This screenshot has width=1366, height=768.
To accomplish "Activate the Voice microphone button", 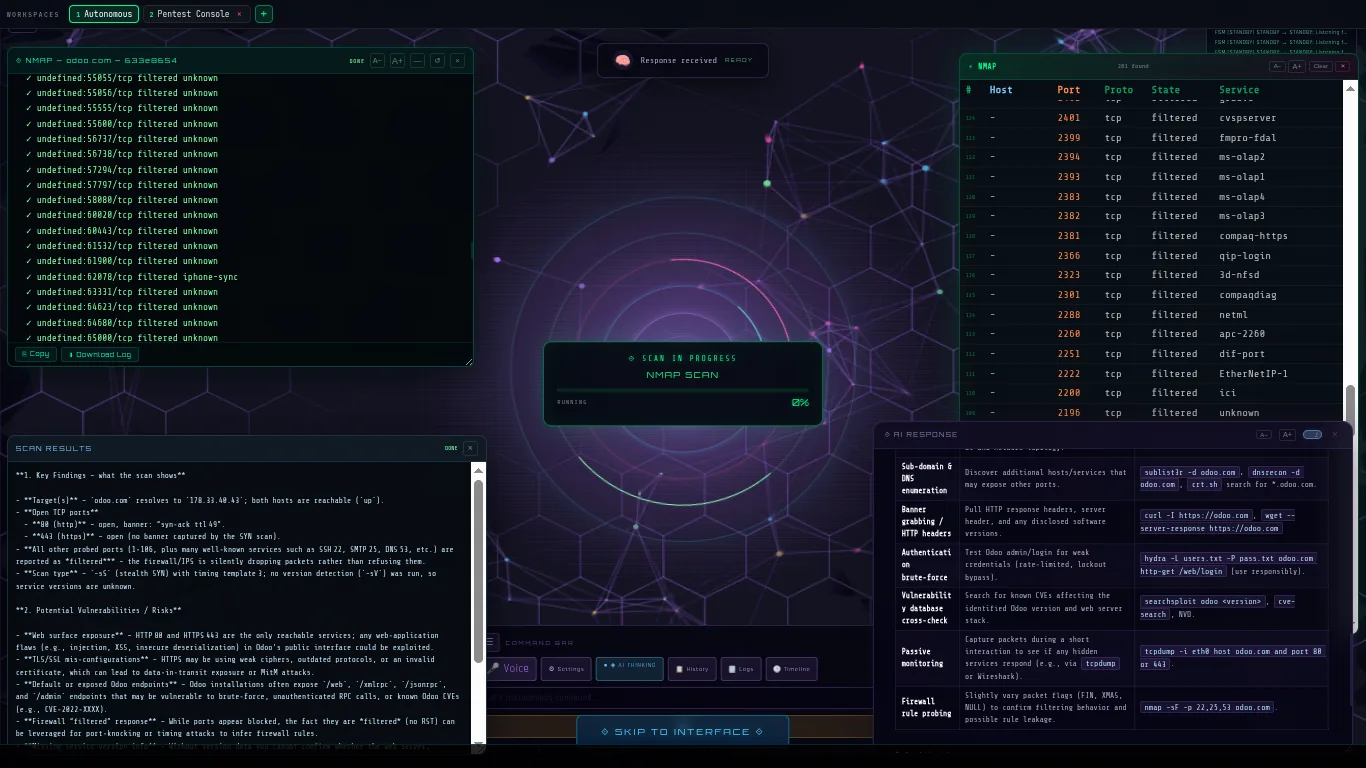I will click(510, 669).
